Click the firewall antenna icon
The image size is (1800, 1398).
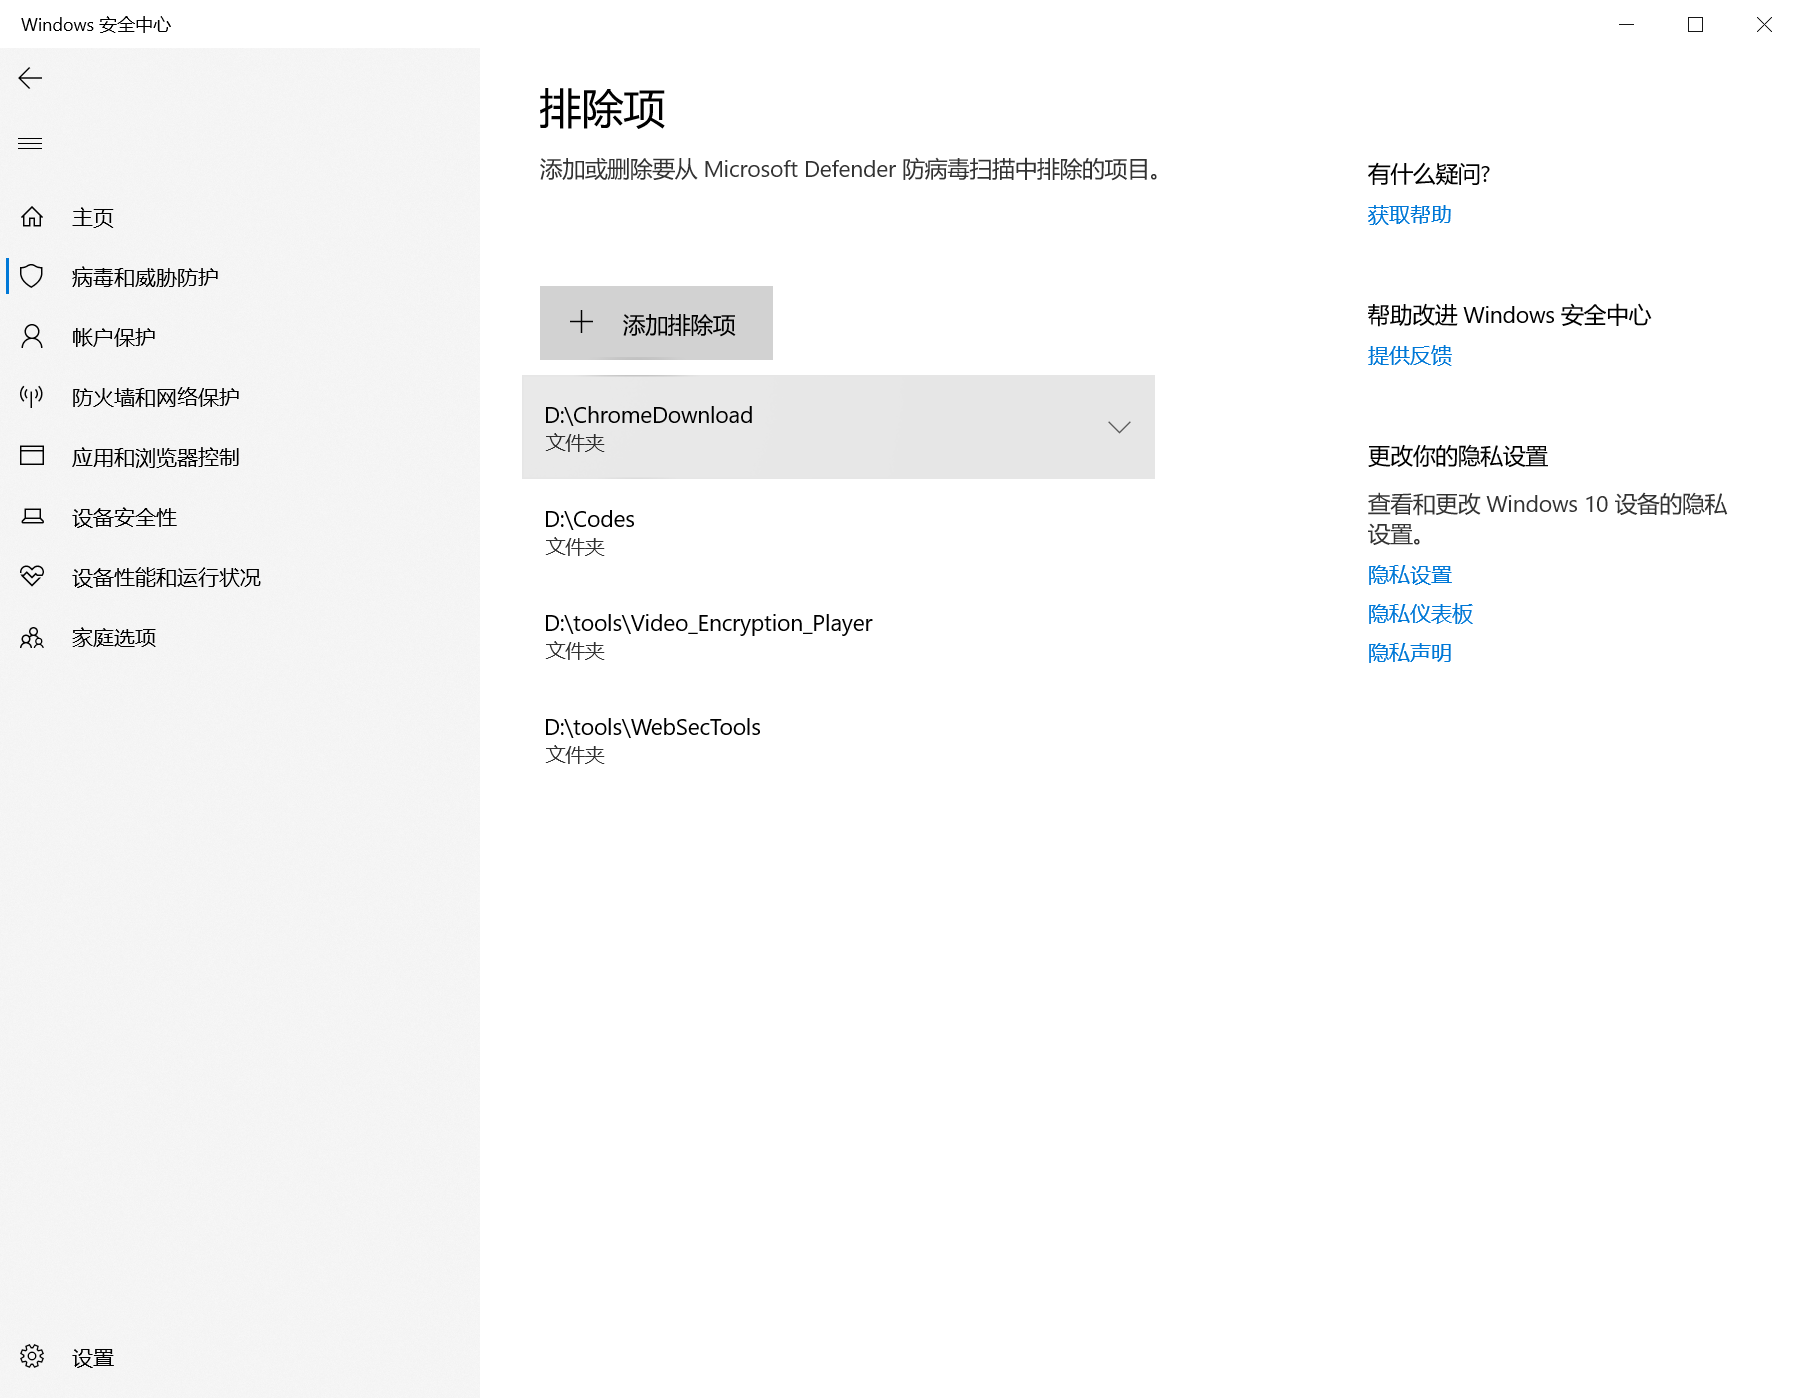[32, 396]
